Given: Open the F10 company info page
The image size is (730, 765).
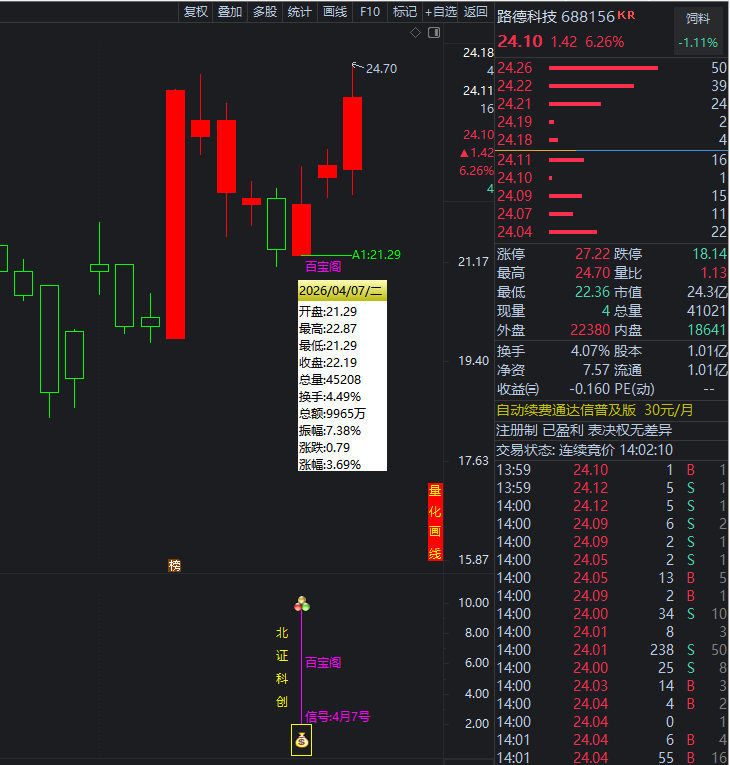Looking at the screenshot, I should coord(369,12).
